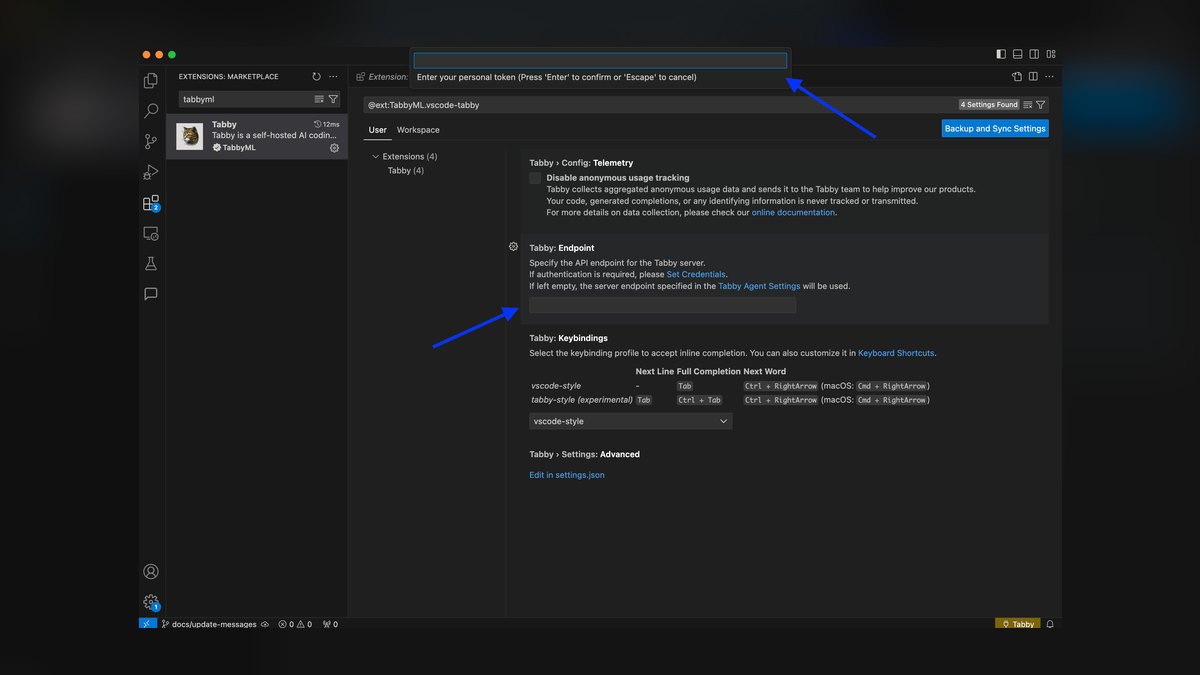
Task: Open notifications bell in status bar
Action: (x=1050, y=624)
